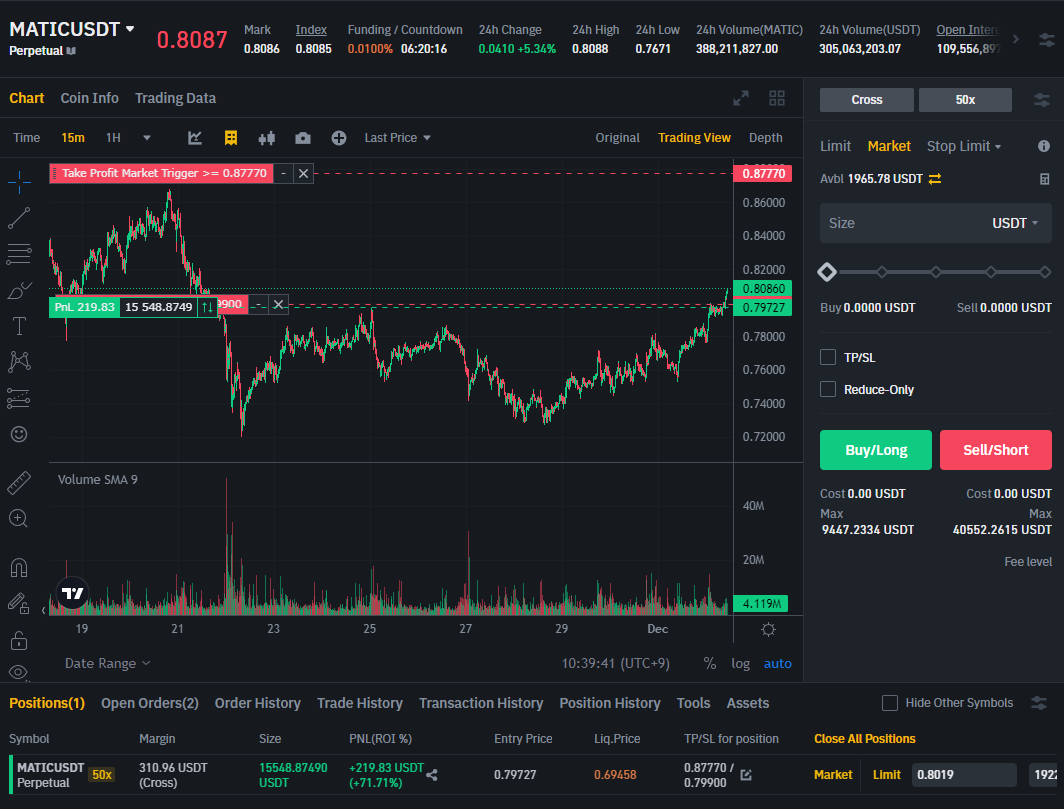
Task: Open the multi-chart grid layout
Action: click(x=777, y=98)
